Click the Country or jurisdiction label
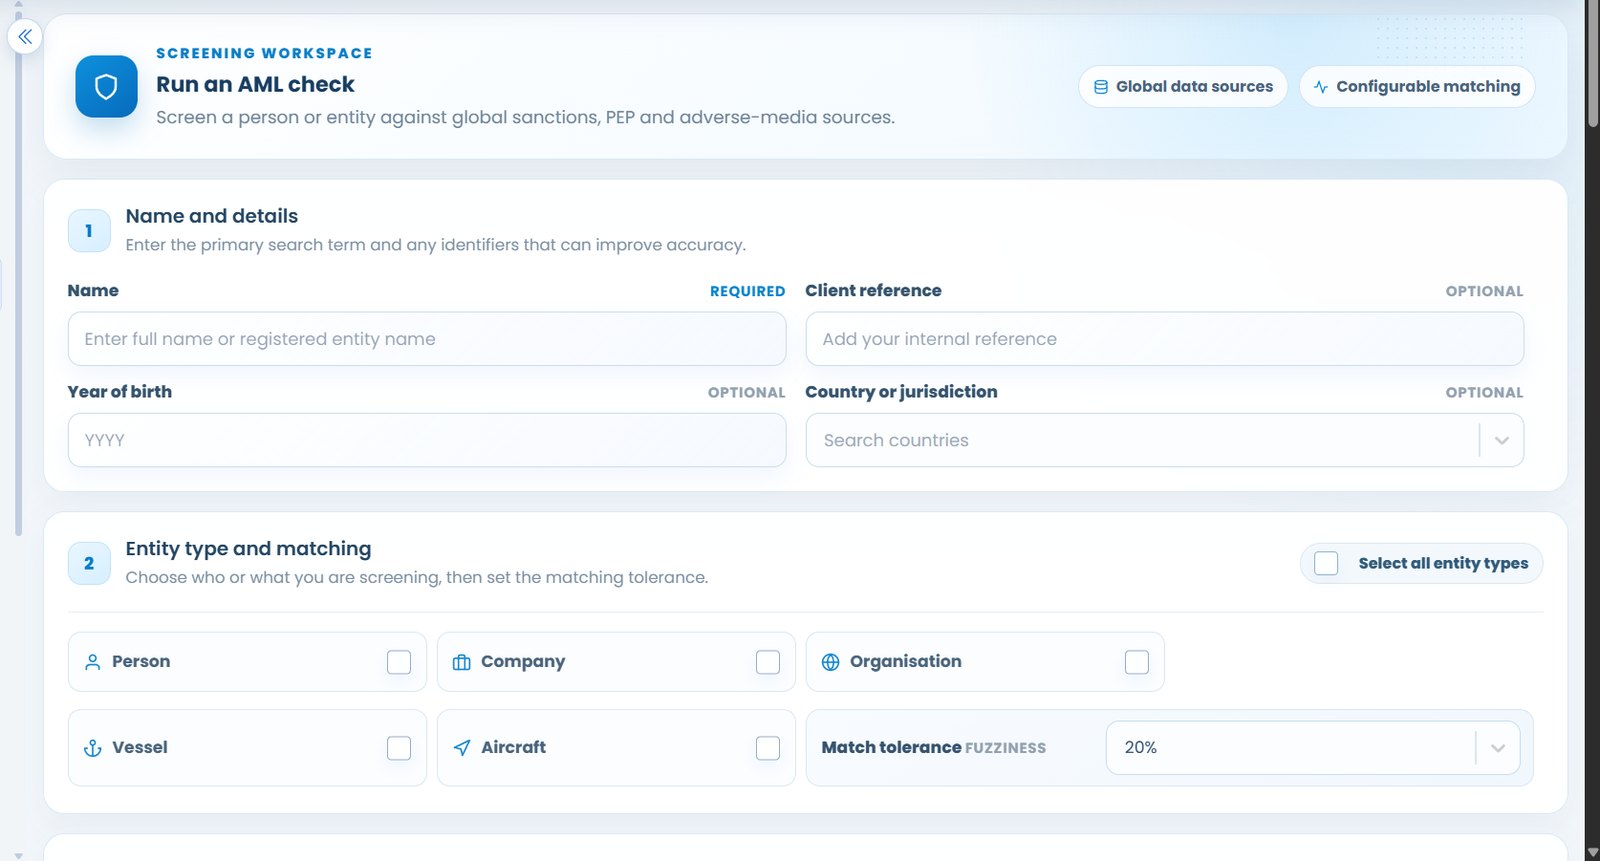This screenshot has width=1600, height=861. 901,392
